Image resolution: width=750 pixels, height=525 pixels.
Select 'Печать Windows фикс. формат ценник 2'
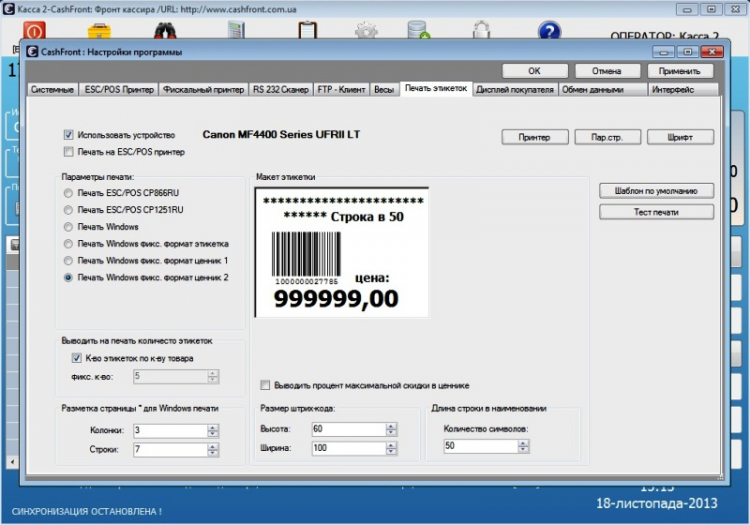tap(68, 277)
